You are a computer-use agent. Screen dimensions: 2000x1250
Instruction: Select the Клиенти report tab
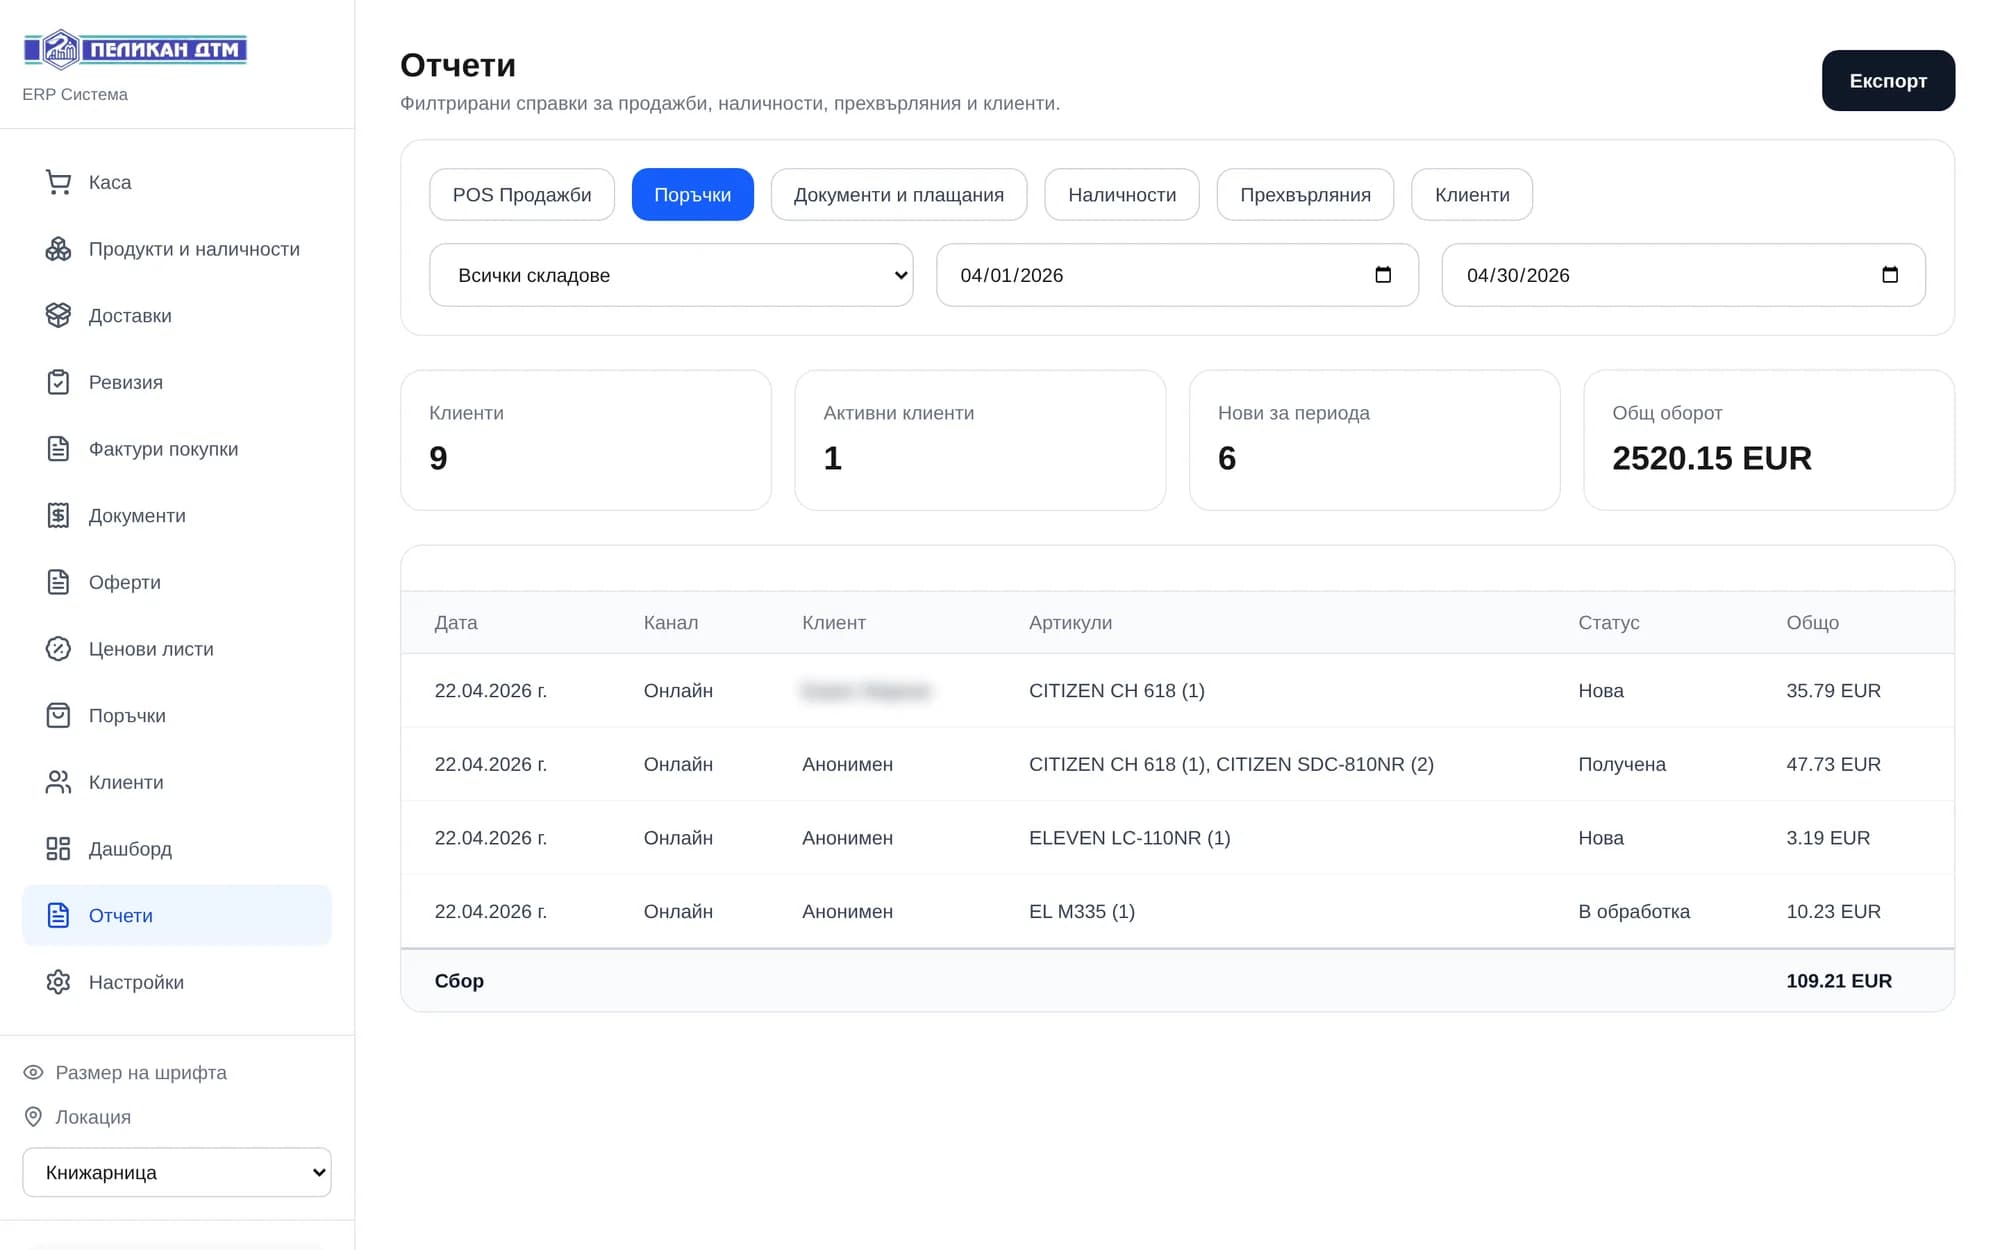click(1472, 194)
